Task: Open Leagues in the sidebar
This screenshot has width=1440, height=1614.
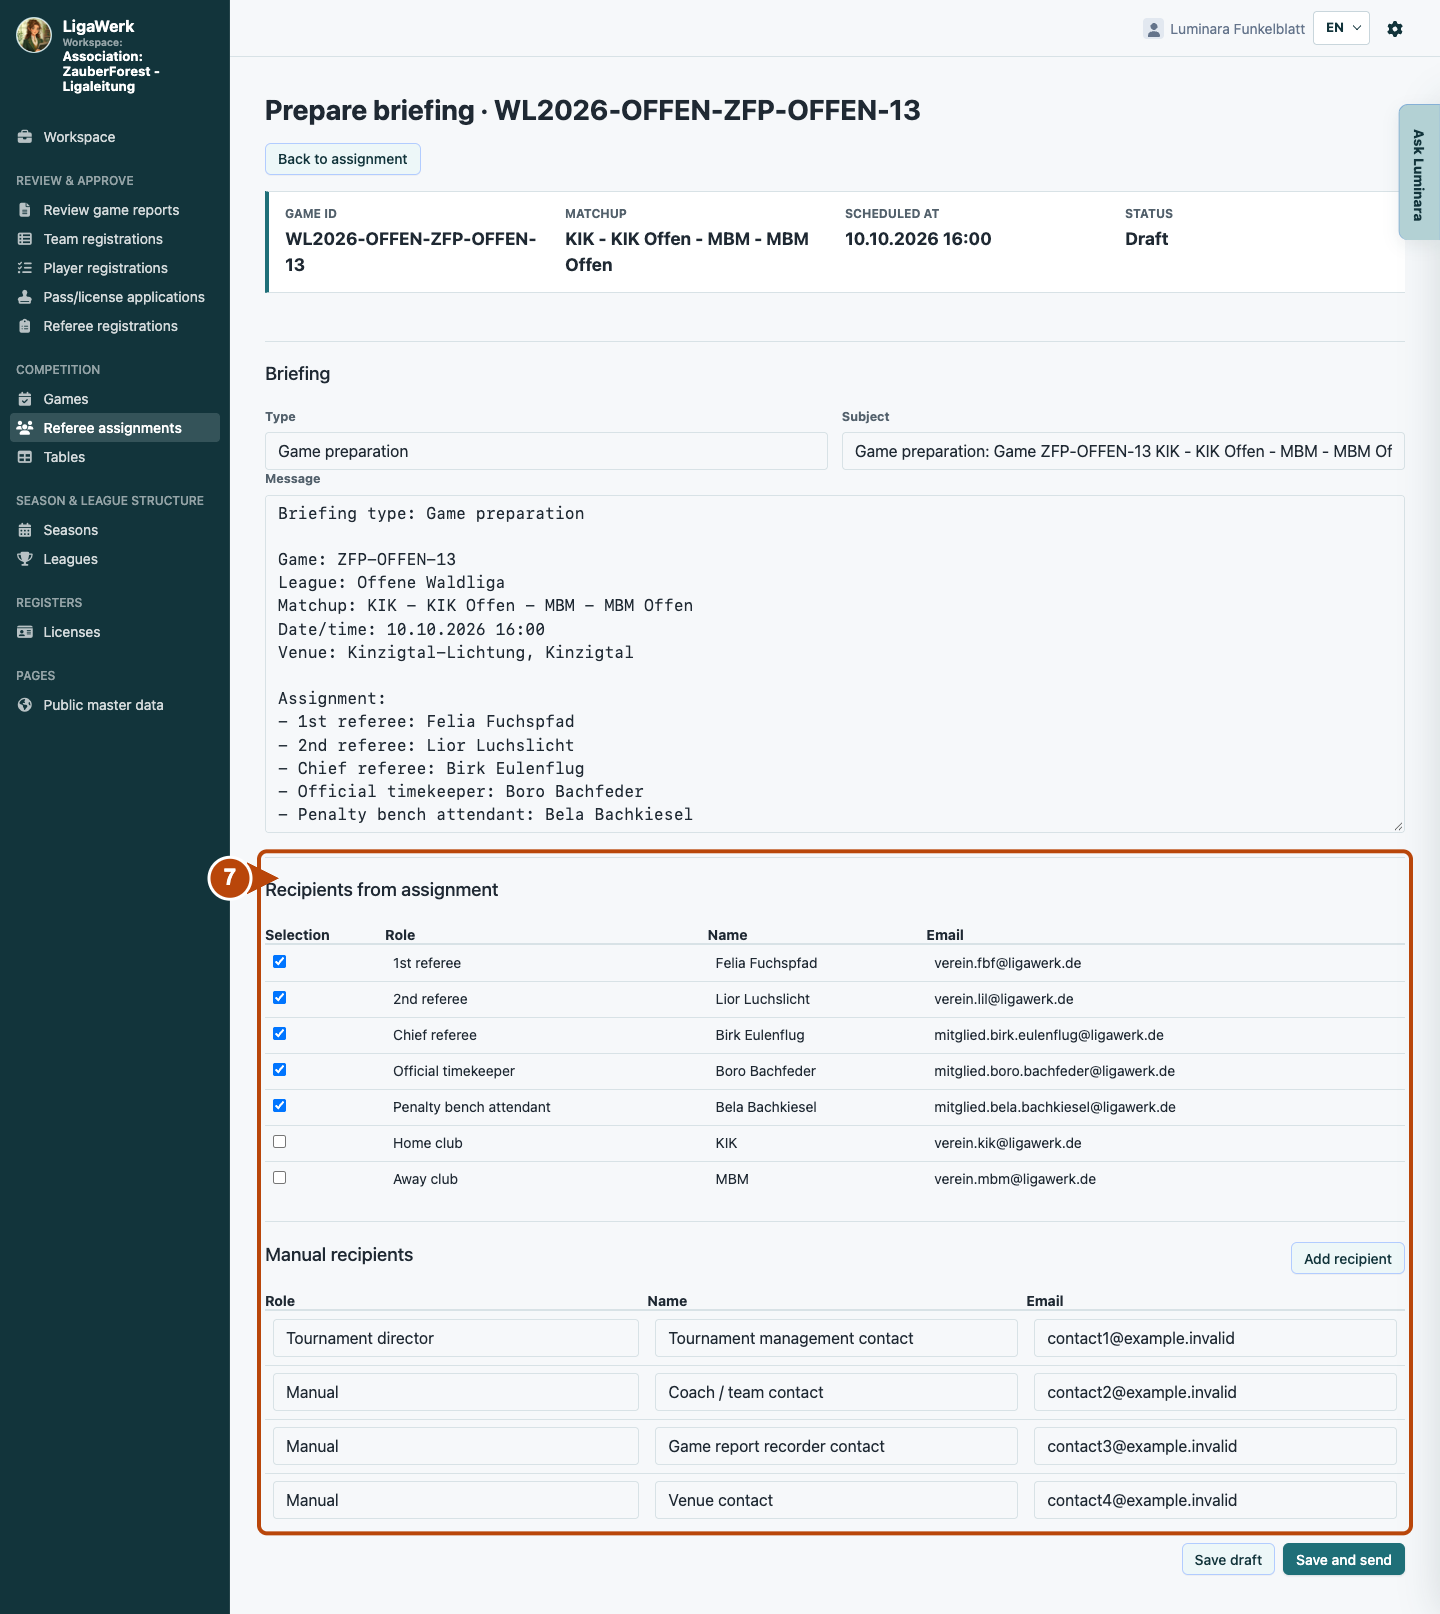Action: pyautogui.click(x=115, y=559)
